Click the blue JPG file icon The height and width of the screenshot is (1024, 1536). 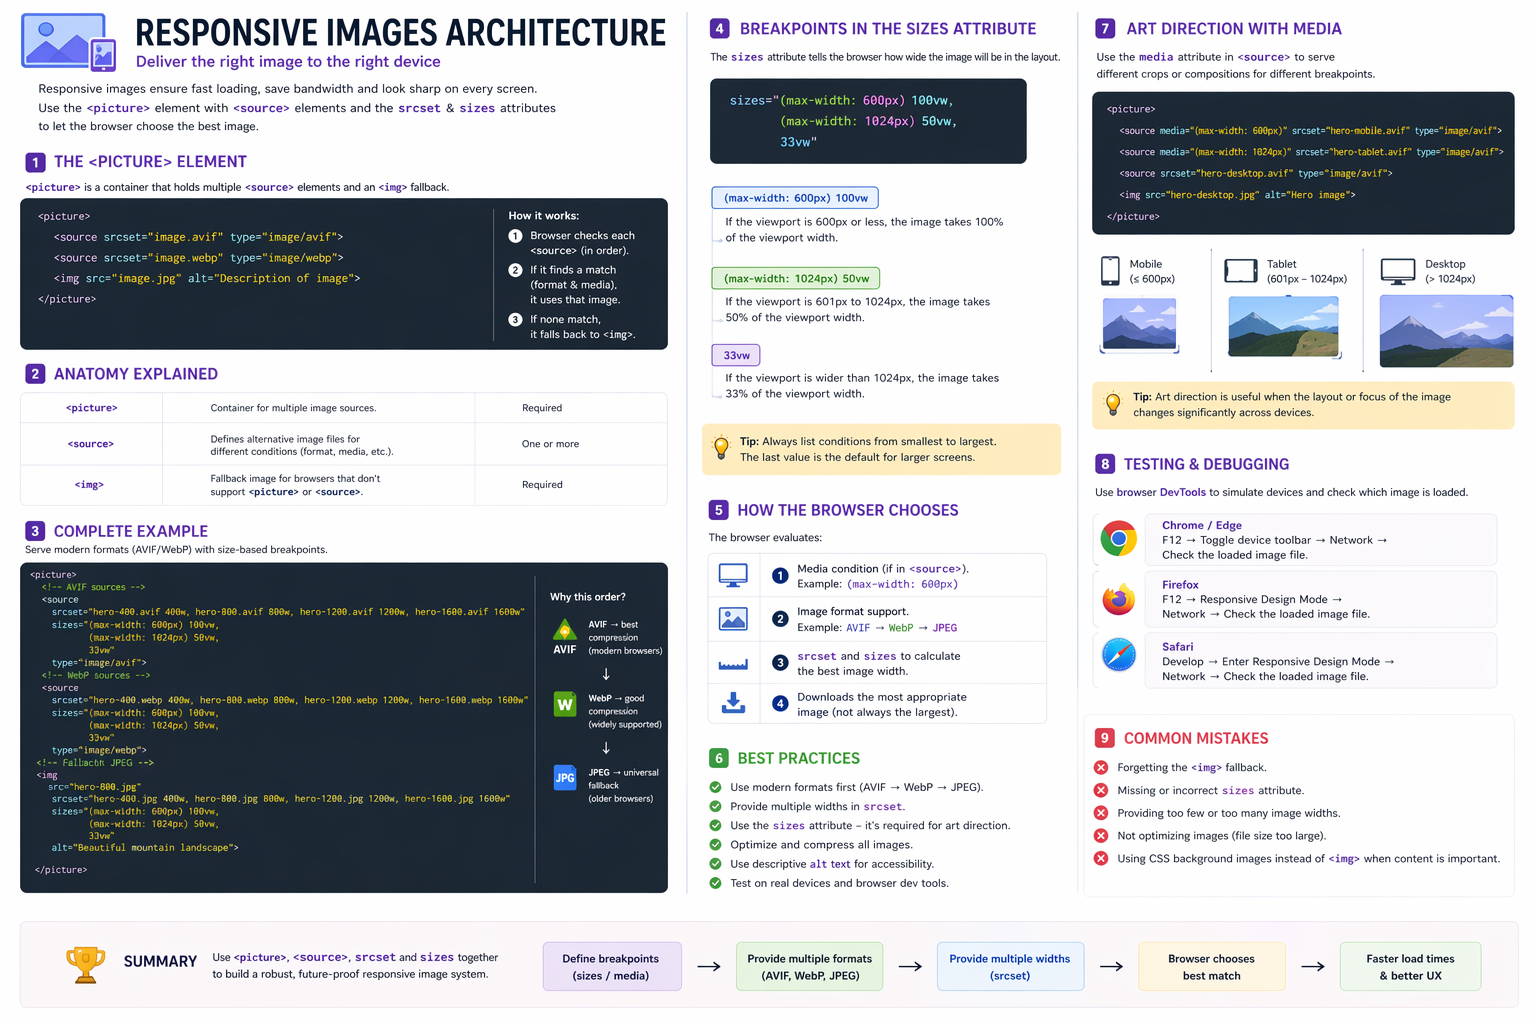pos(565,777)
